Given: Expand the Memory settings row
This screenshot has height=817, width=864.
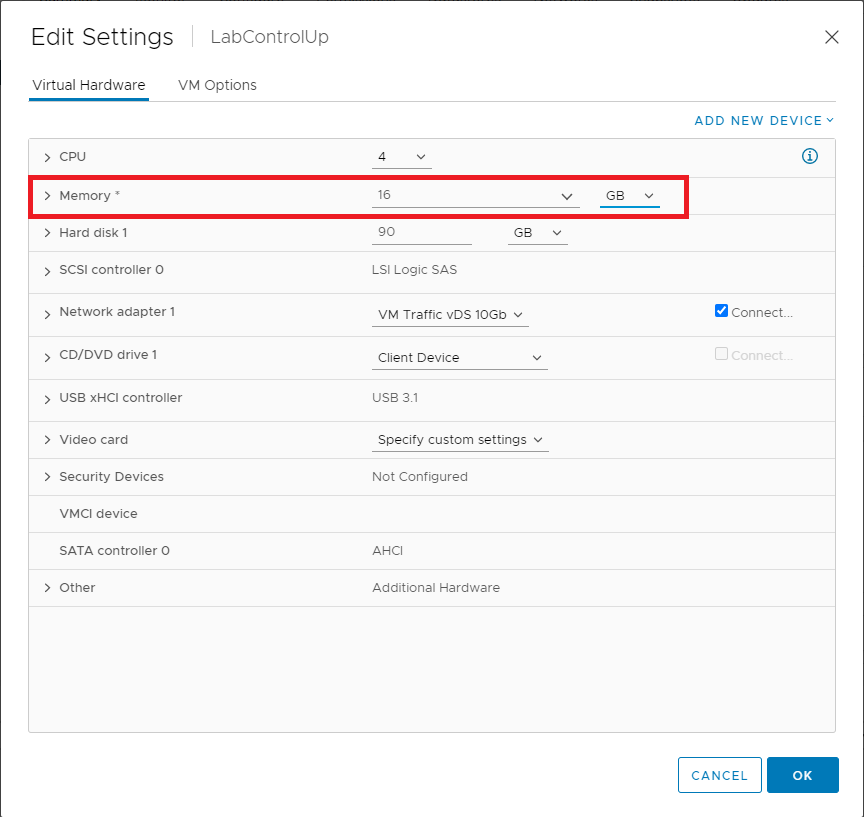Looking at the screenshot, I should (47, 196).
